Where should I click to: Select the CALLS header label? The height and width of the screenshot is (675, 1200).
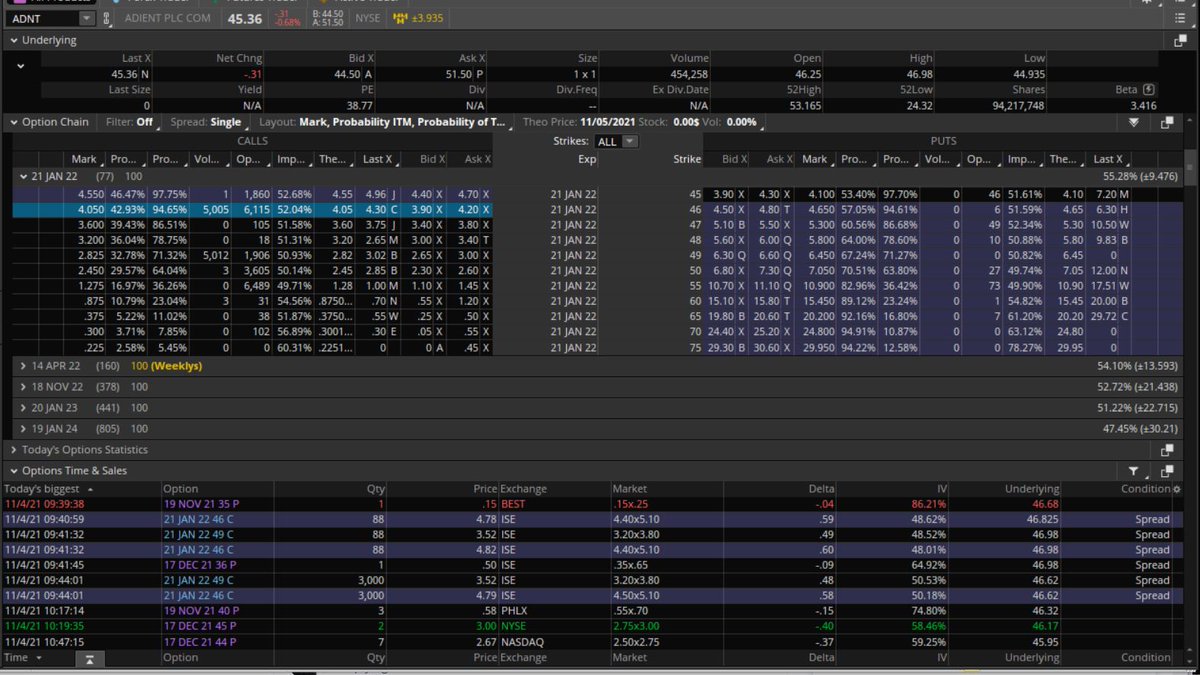pyautogui.click(x=252, y=141)
